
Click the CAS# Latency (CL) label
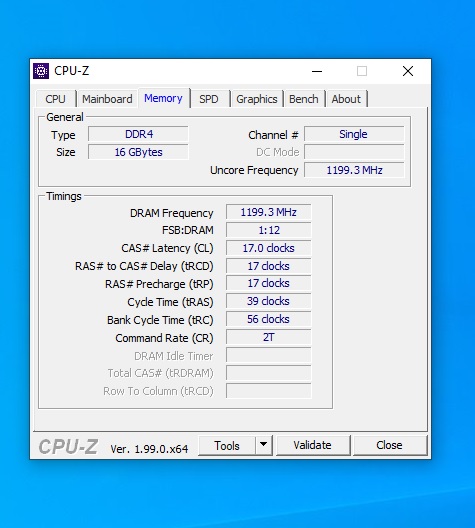click(167, 249)
